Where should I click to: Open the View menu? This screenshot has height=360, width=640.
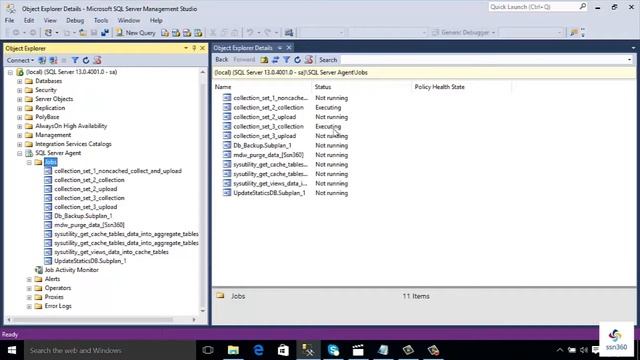click(x=50, y=20)
